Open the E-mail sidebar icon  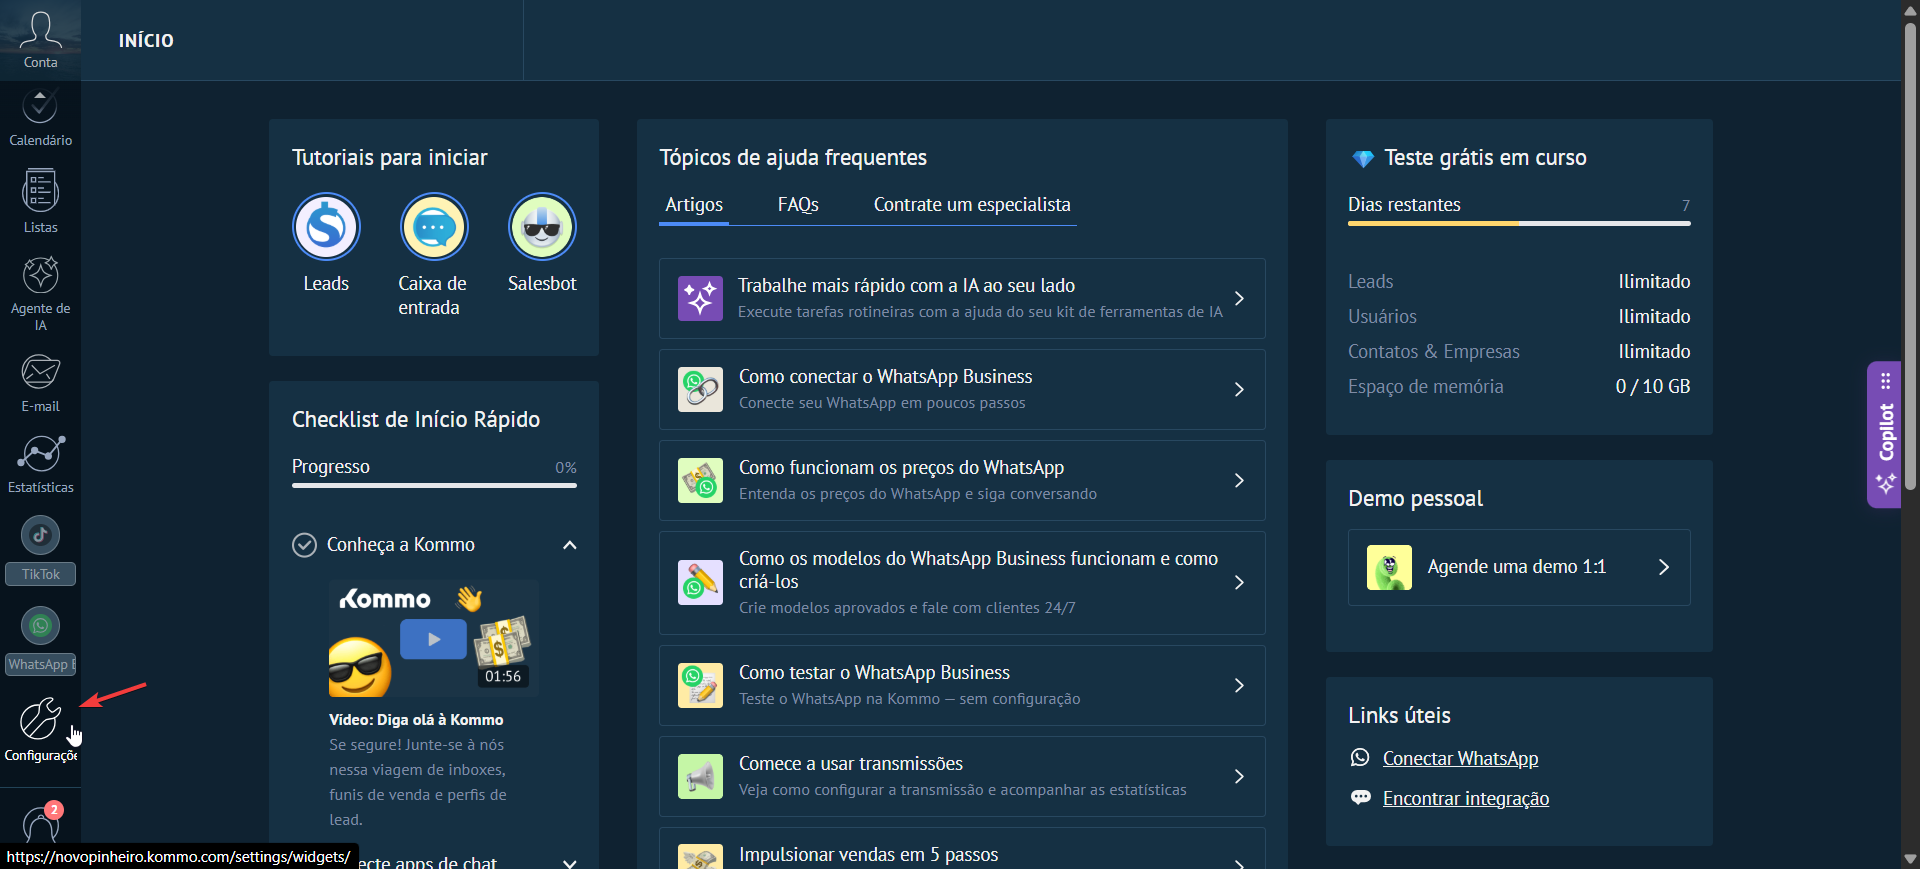click(x=40, y=373)
